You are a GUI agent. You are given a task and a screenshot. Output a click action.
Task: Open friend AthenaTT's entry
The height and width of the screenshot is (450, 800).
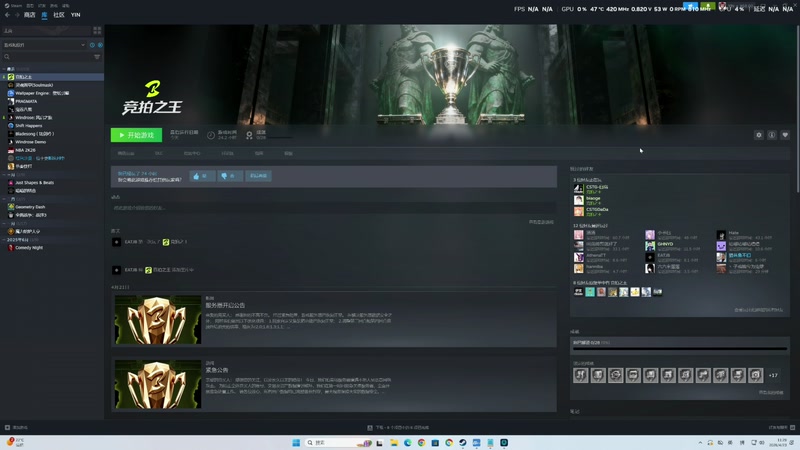point(602,257)
